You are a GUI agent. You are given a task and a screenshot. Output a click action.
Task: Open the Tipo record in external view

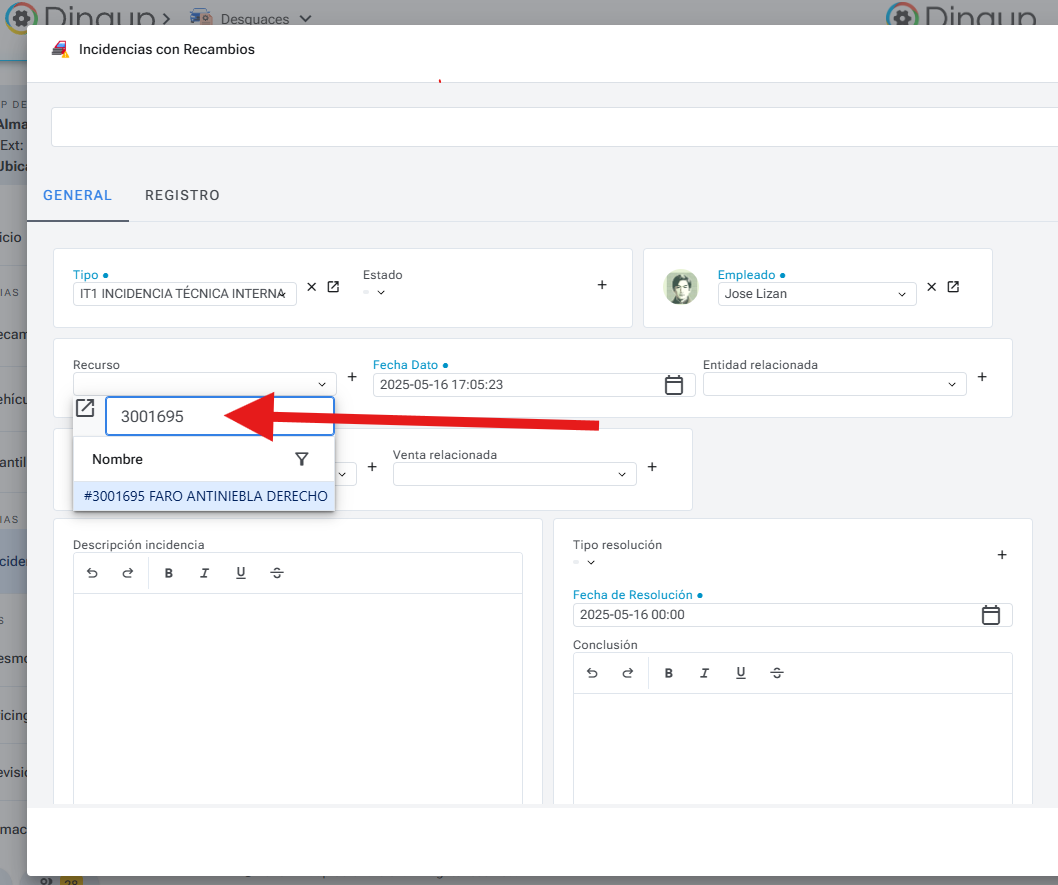click(x=333, y=287)
